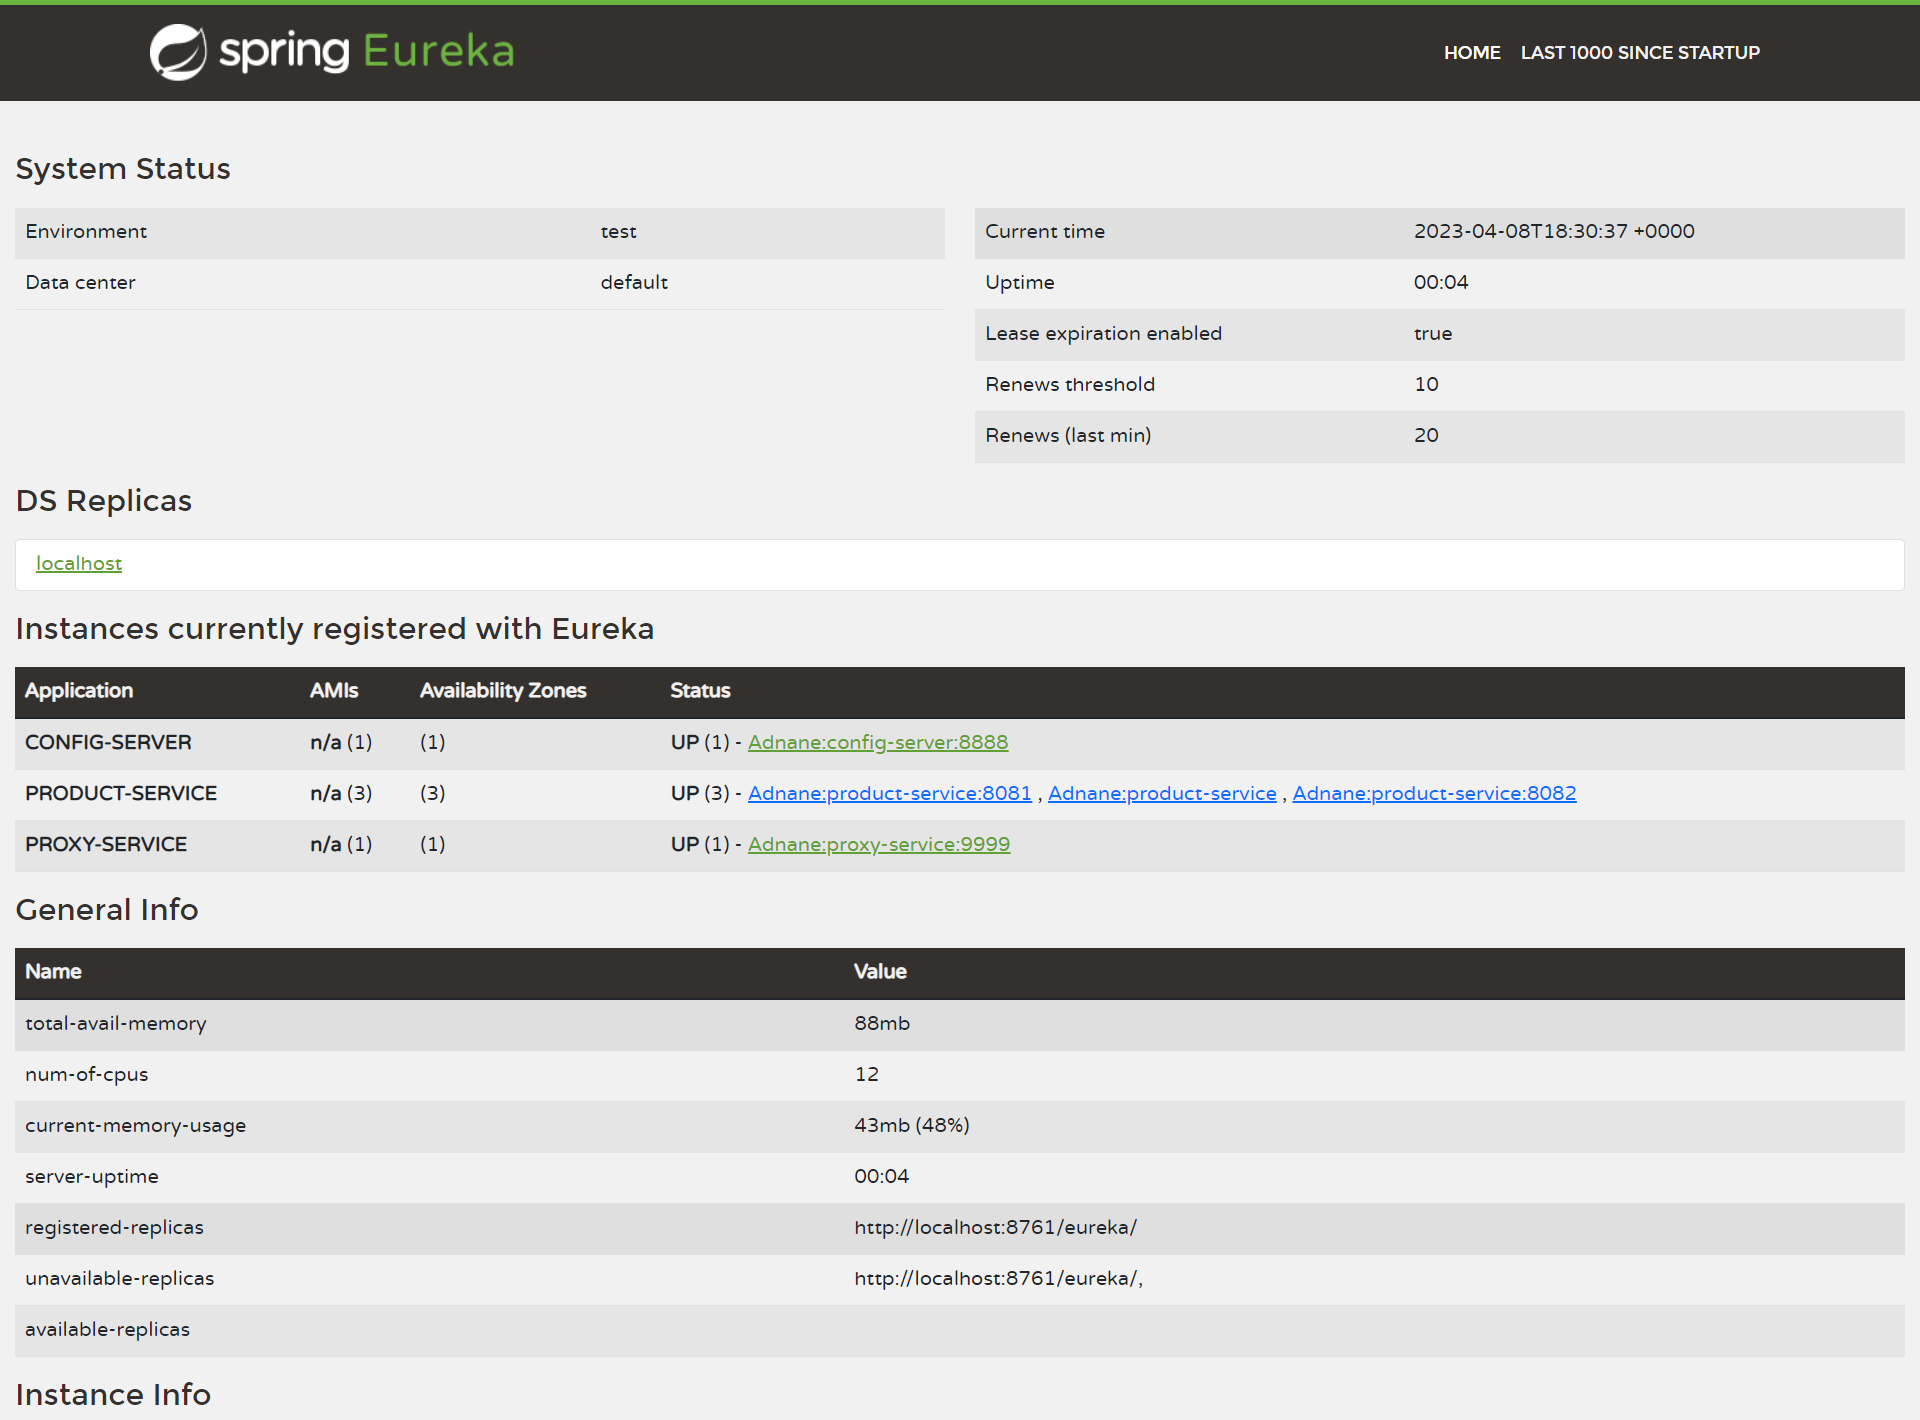Click the Eureka brand text
Image resolution: width=1920 pixels, height=1420 pixels.
click(x=438, y=52)
